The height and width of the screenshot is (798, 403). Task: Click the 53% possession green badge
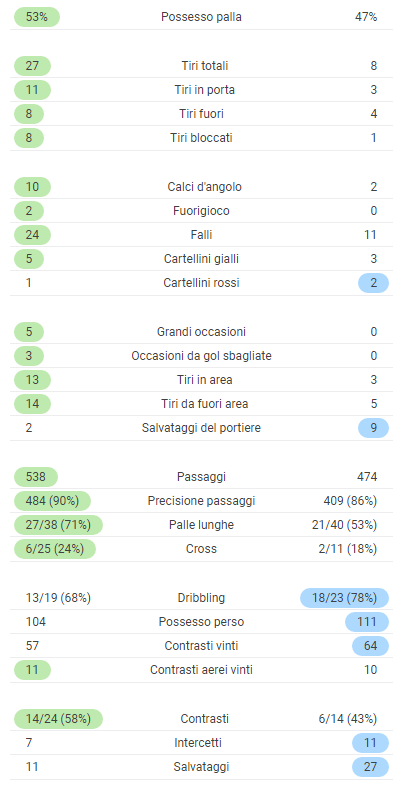37,17
